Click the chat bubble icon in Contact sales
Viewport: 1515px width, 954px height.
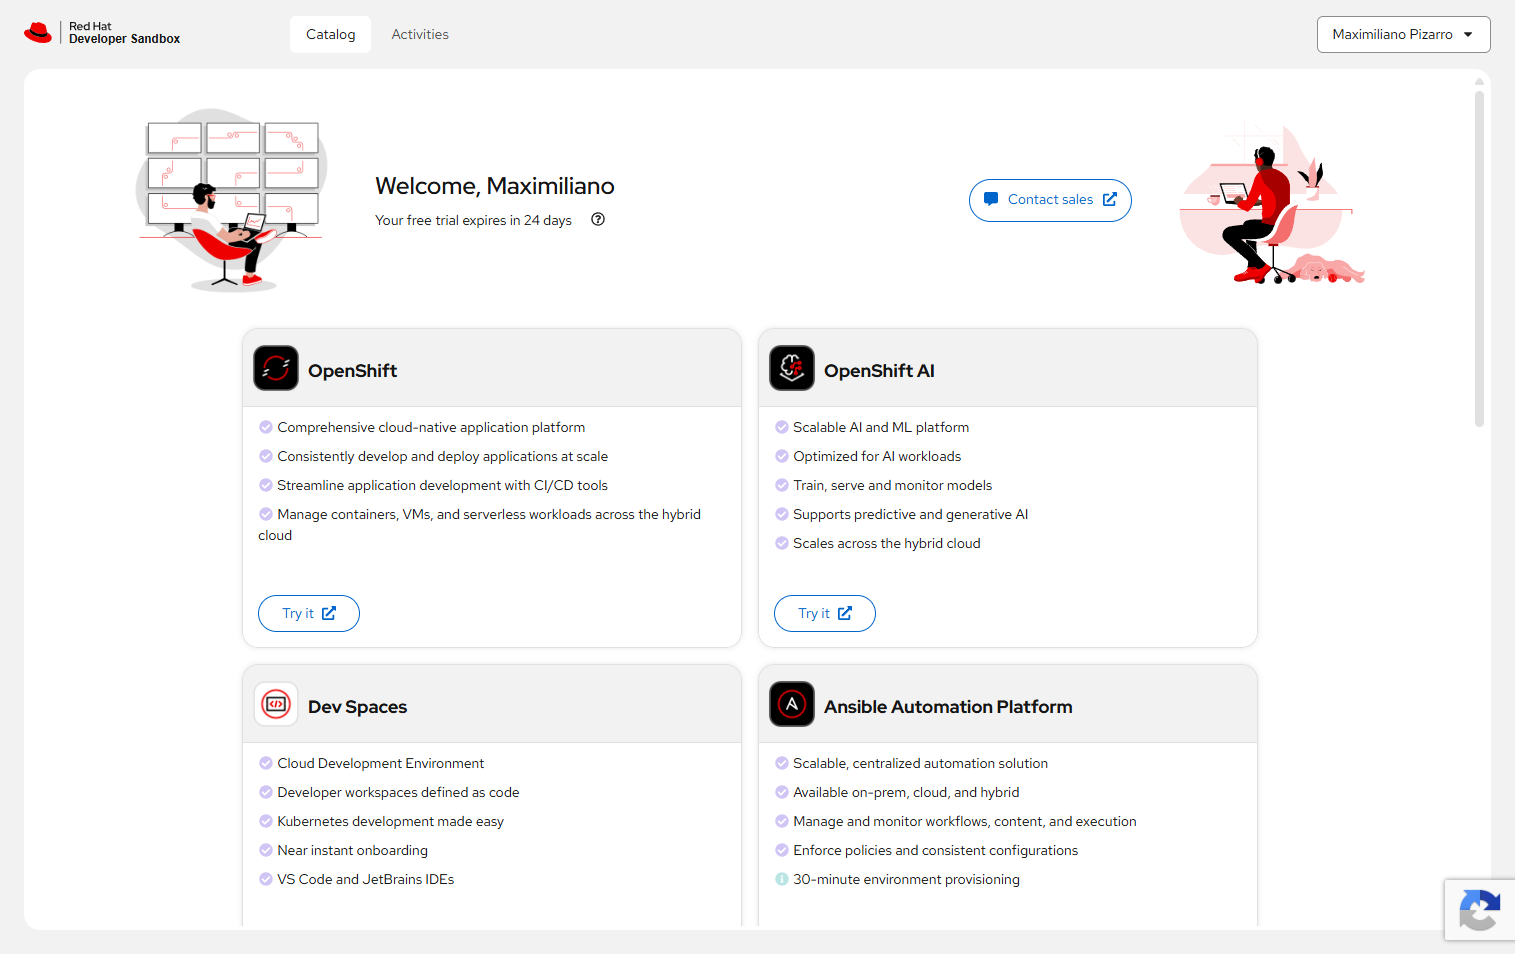pos(991,199)
